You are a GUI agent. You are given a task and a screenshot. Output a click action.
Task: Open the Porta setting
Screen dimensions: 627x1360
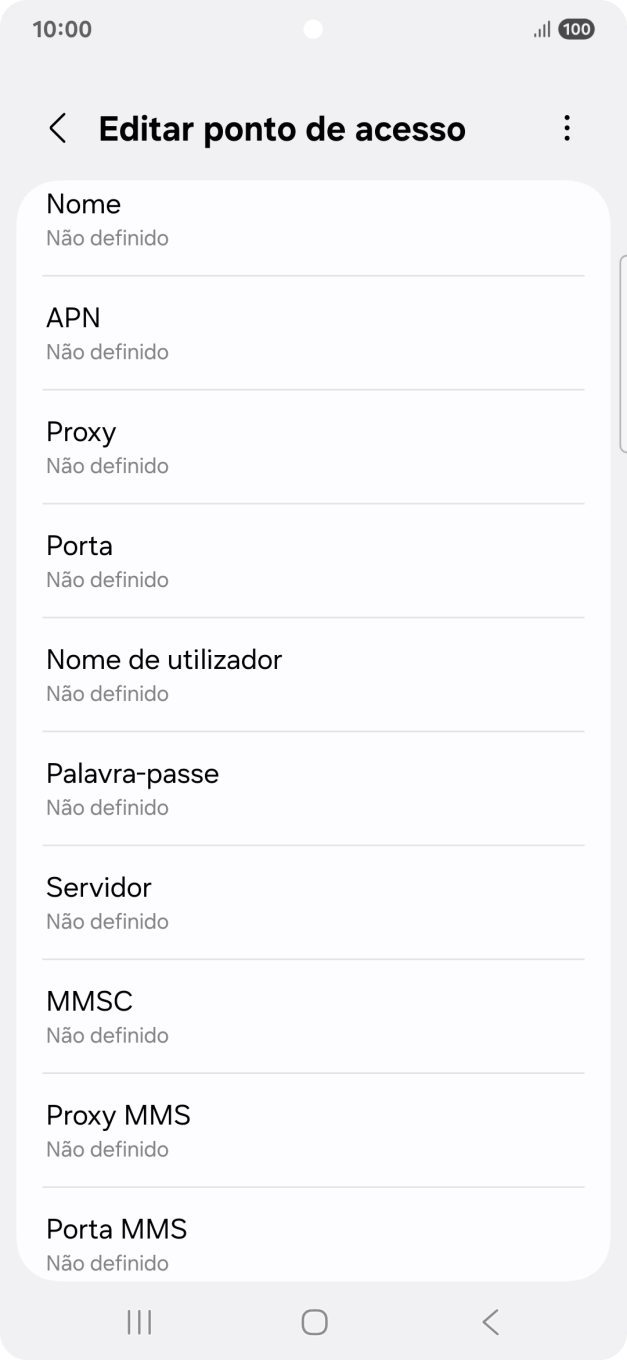[x=313, y=560]
